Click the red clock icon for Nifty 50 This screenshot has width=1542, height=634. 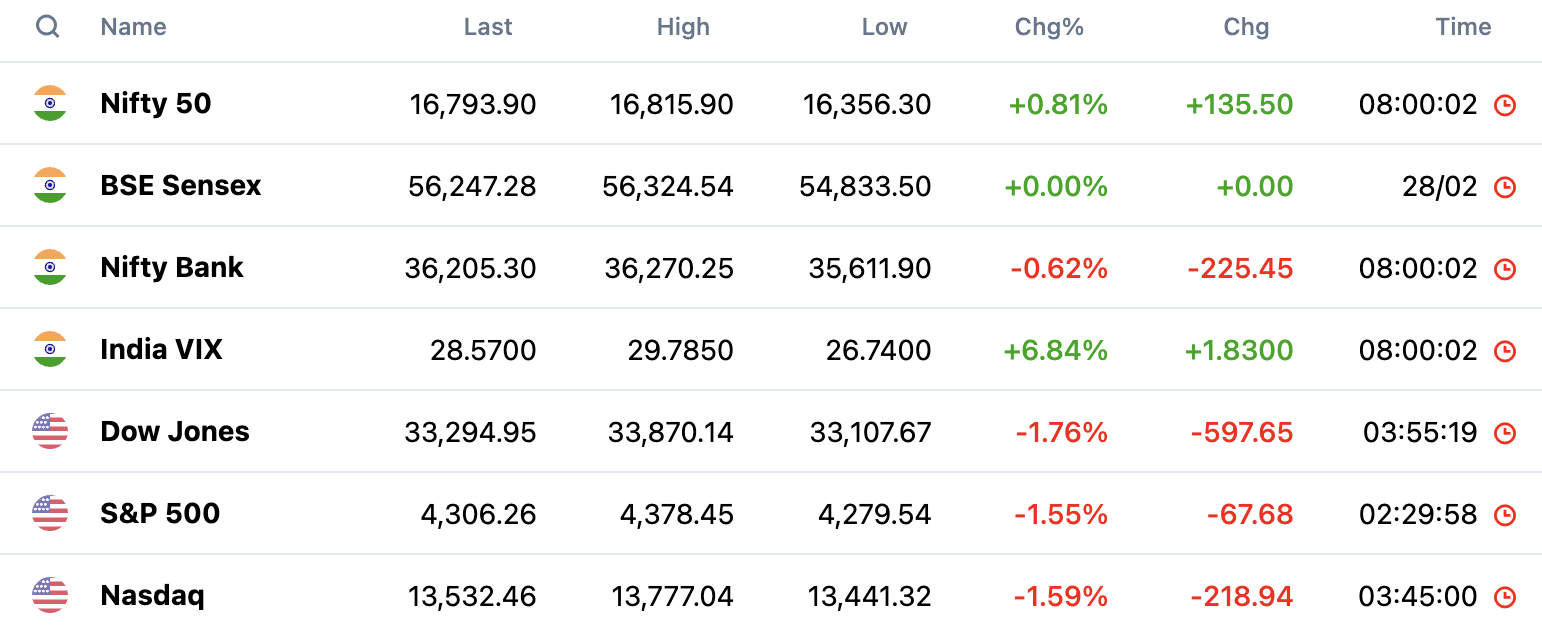pyautogui.click(x=1505, y=105)
